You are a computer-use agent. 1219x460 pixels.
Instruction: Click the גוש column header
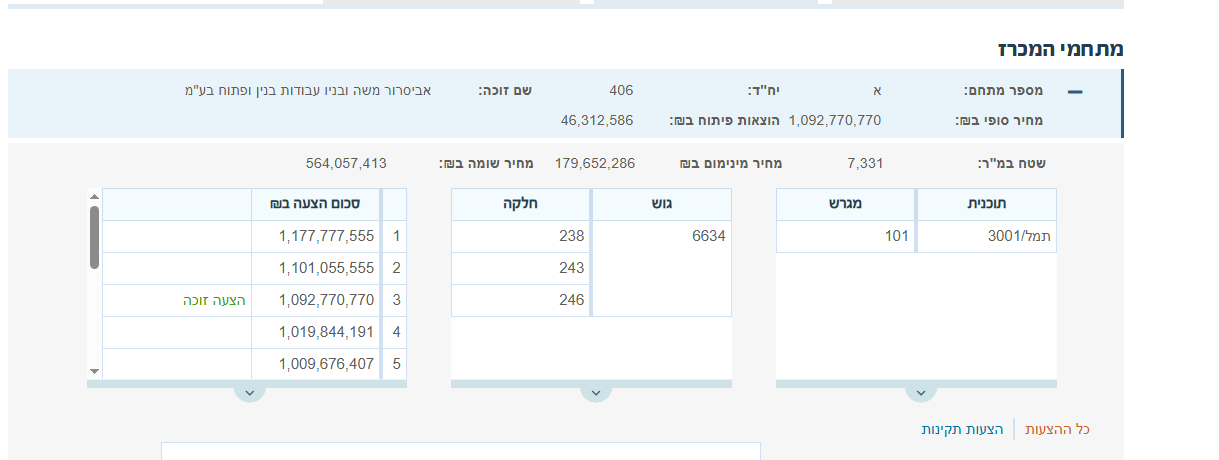coord(662,204)
